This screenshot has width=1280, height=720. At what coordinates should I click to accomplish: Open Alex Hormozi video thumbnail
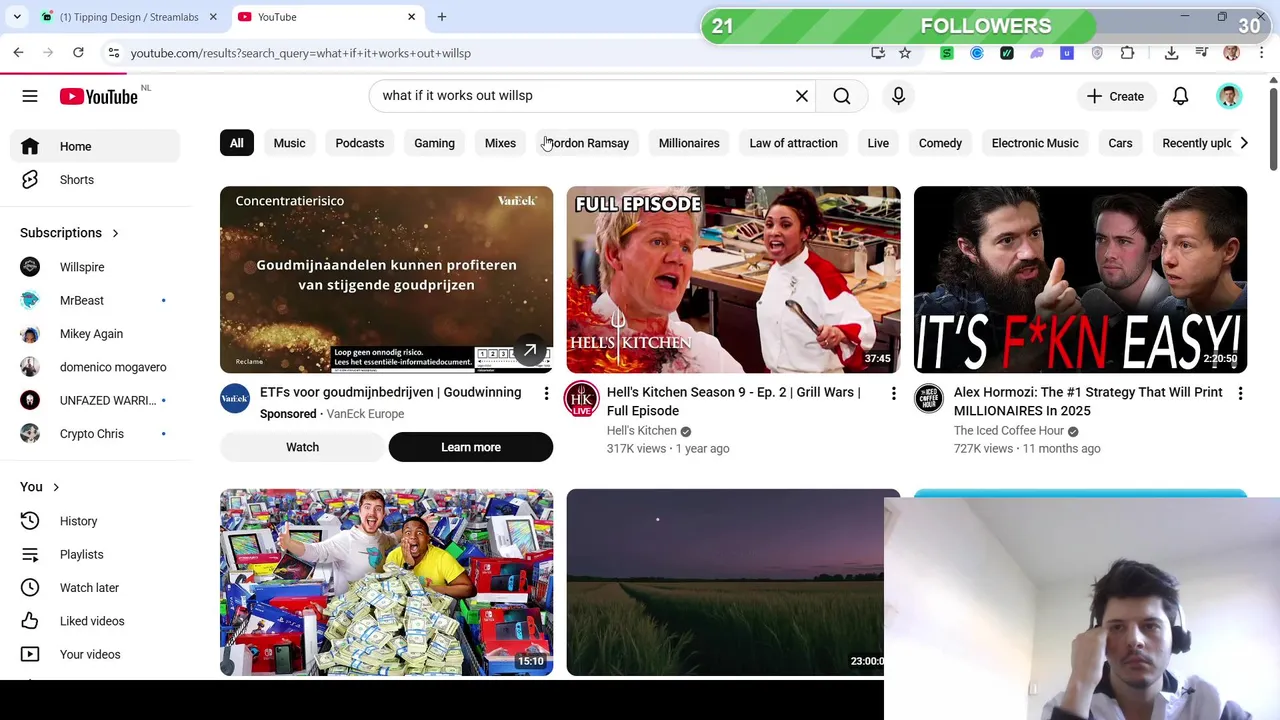pos(1080,280)
